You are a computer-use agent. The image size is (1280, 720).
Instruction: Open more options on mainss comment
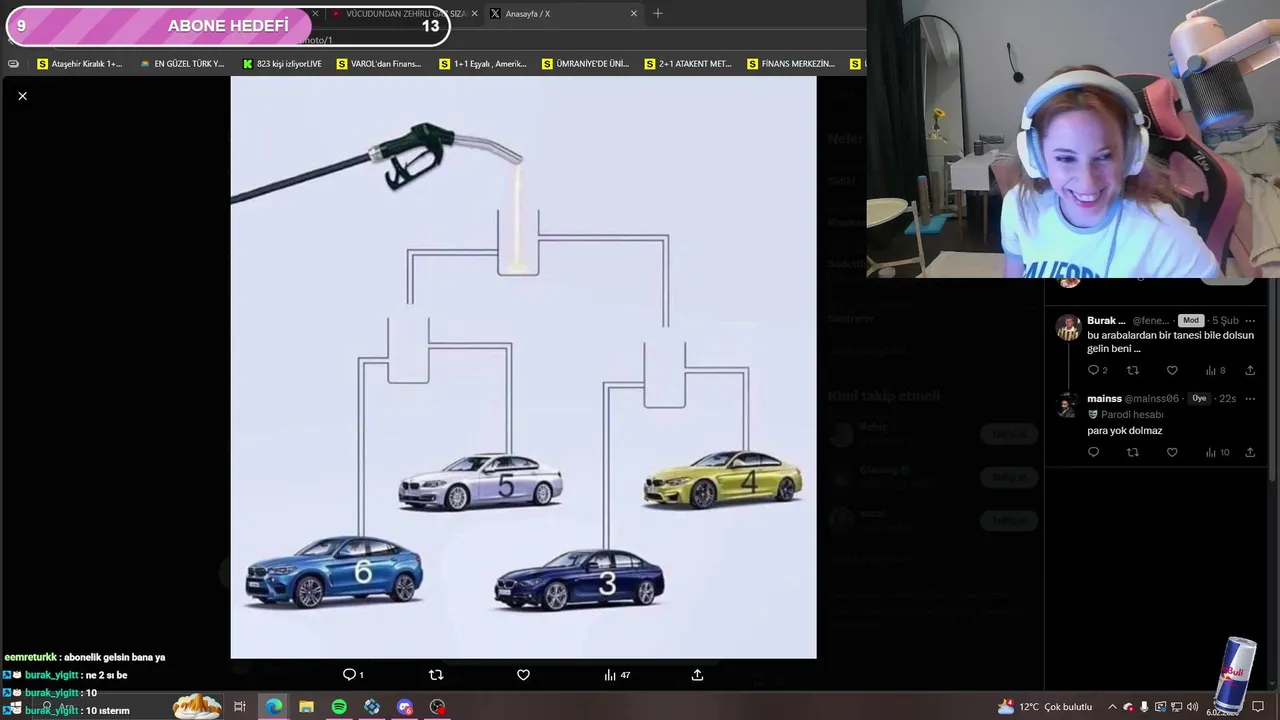pos(1250,399)
